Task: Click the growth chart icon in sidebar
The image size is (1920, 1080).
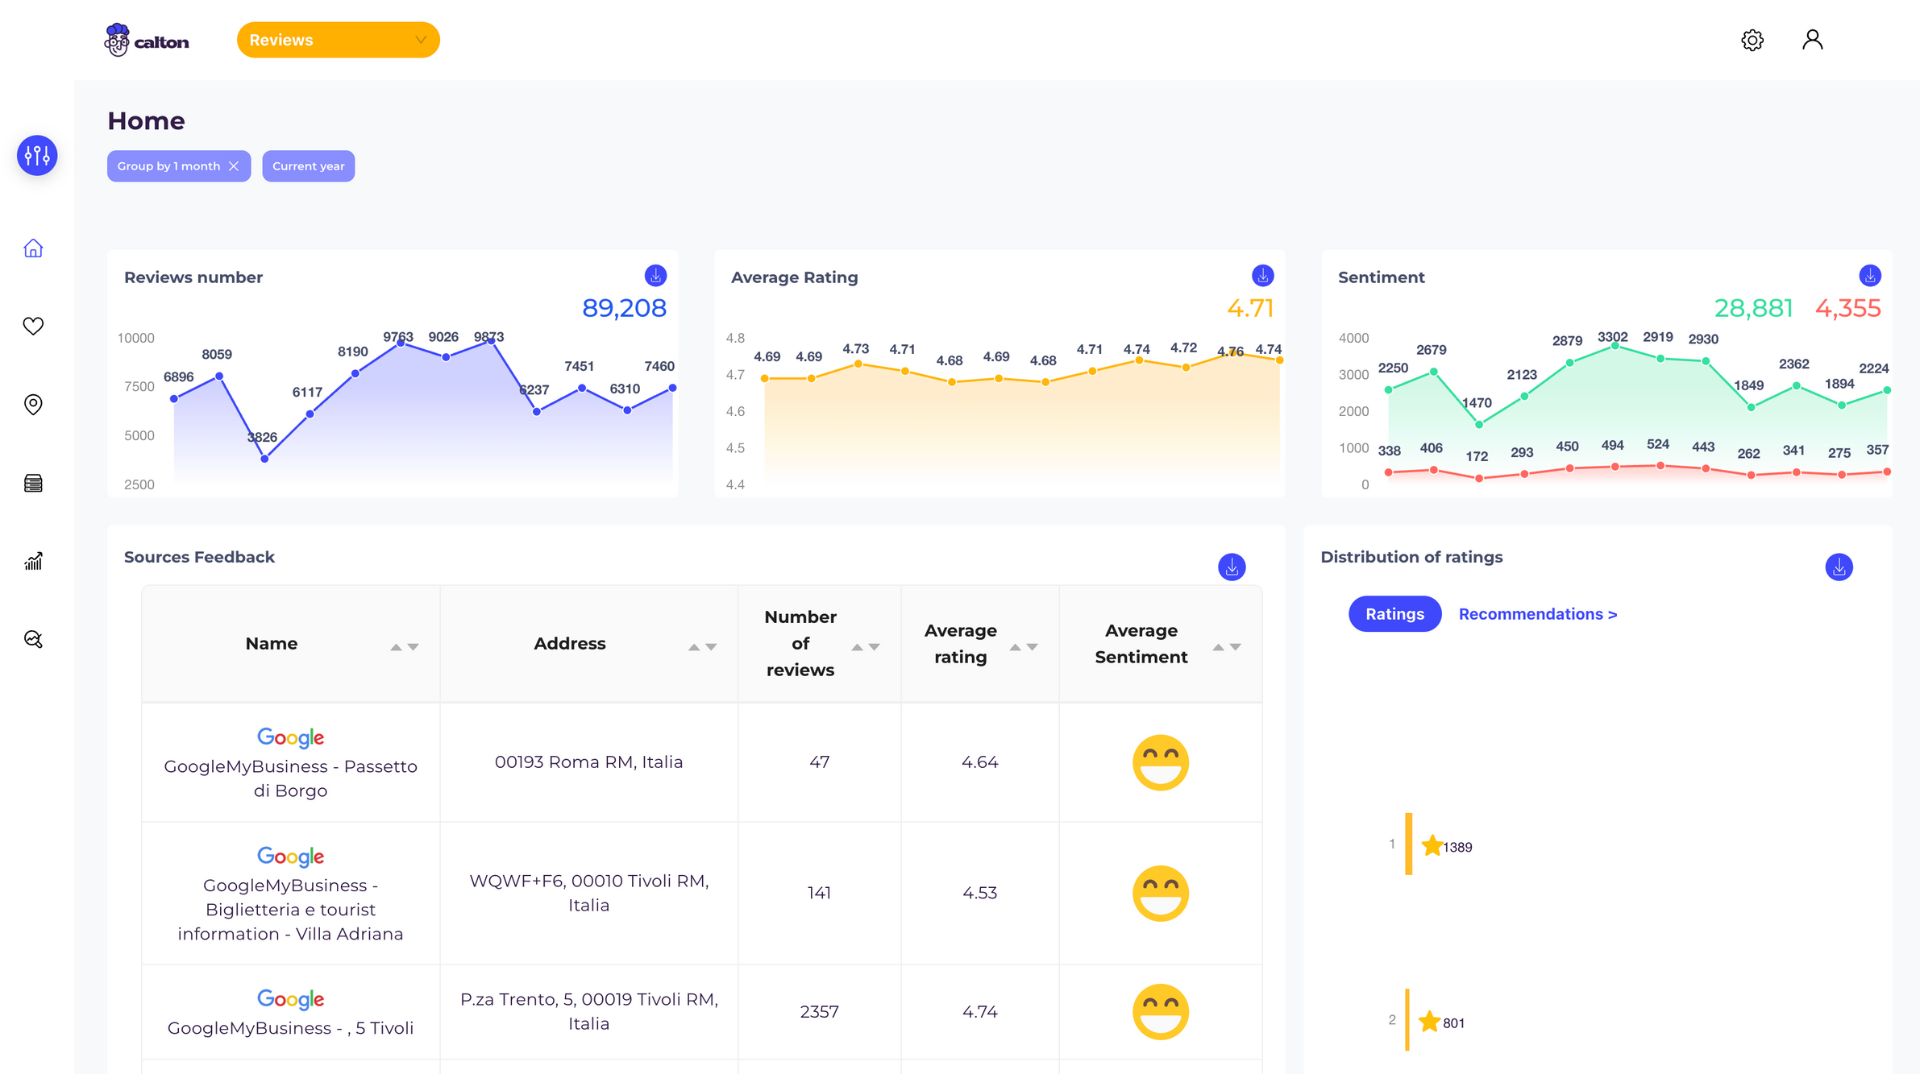Action: [x=33, y=561]
